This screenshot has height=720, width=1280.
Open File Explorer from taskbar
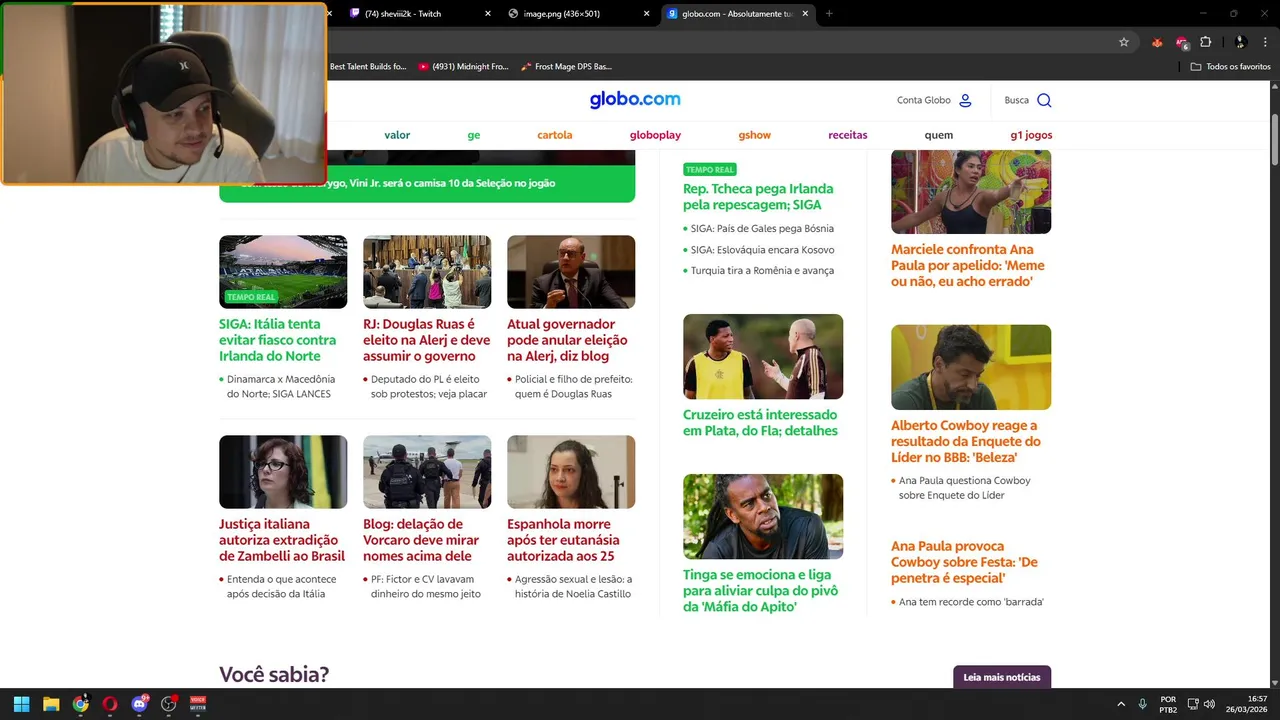(51, 704)
